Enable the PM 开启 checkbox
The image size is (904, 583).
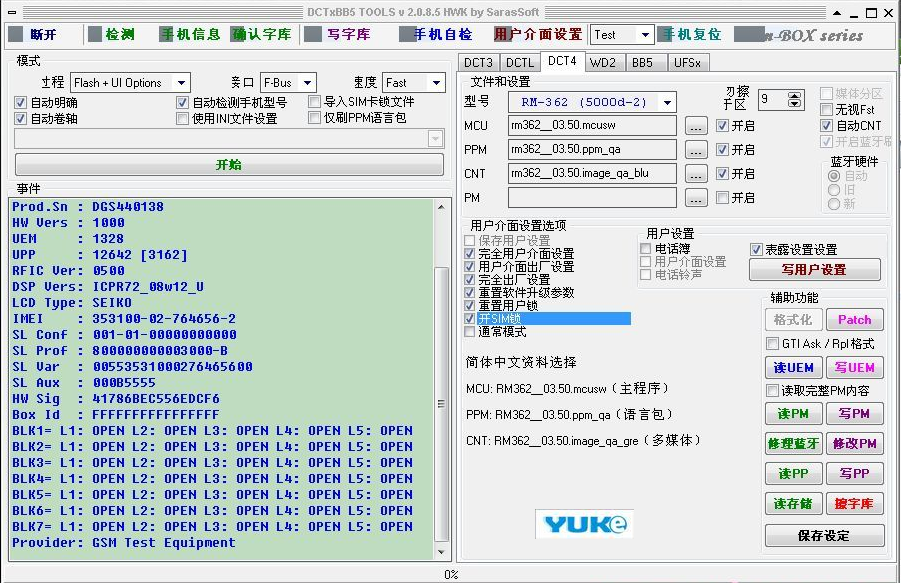coord(722,198)
